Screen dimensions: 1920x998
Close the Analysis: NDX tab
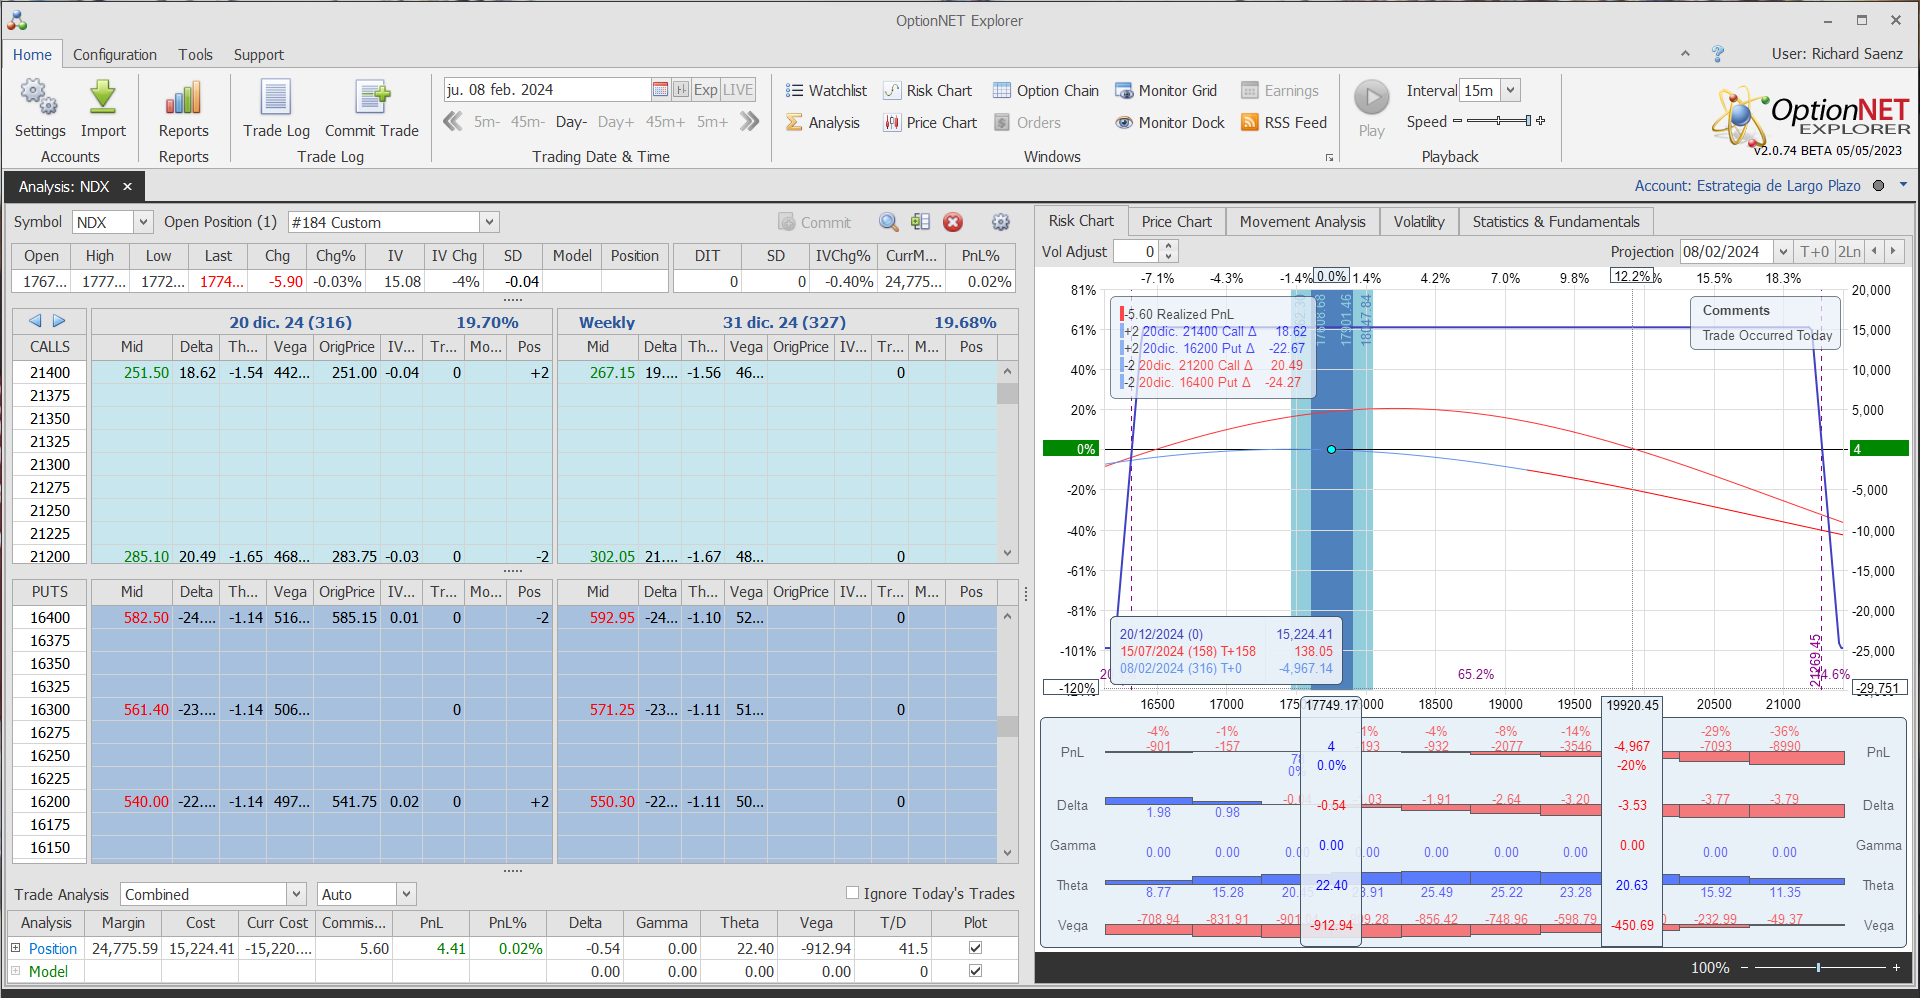[x=127, y=187]
